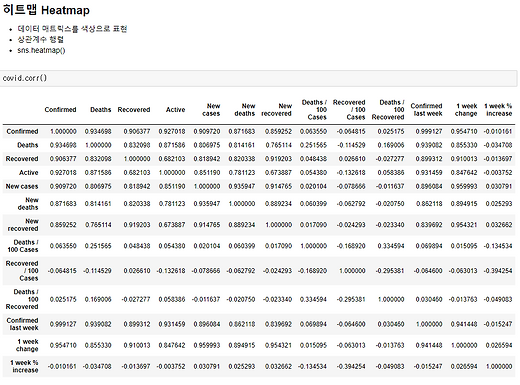Click cell value 0.030791 in New cases row
Image resolution: width=520 pixels, height=385 pixels.
[x=499, y=186]
